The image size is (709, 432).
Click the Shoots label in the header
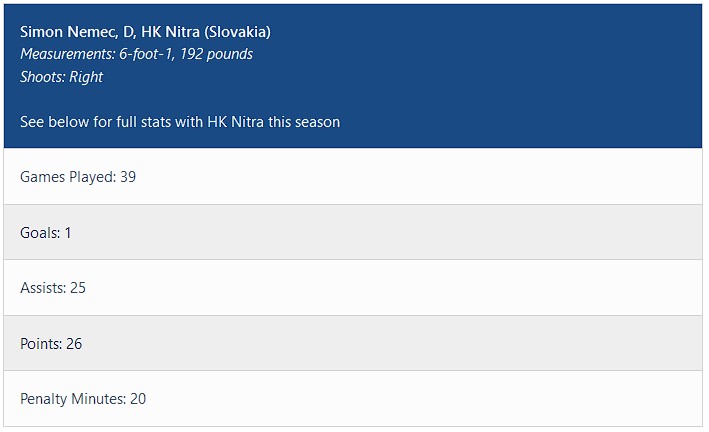point(42,77)
